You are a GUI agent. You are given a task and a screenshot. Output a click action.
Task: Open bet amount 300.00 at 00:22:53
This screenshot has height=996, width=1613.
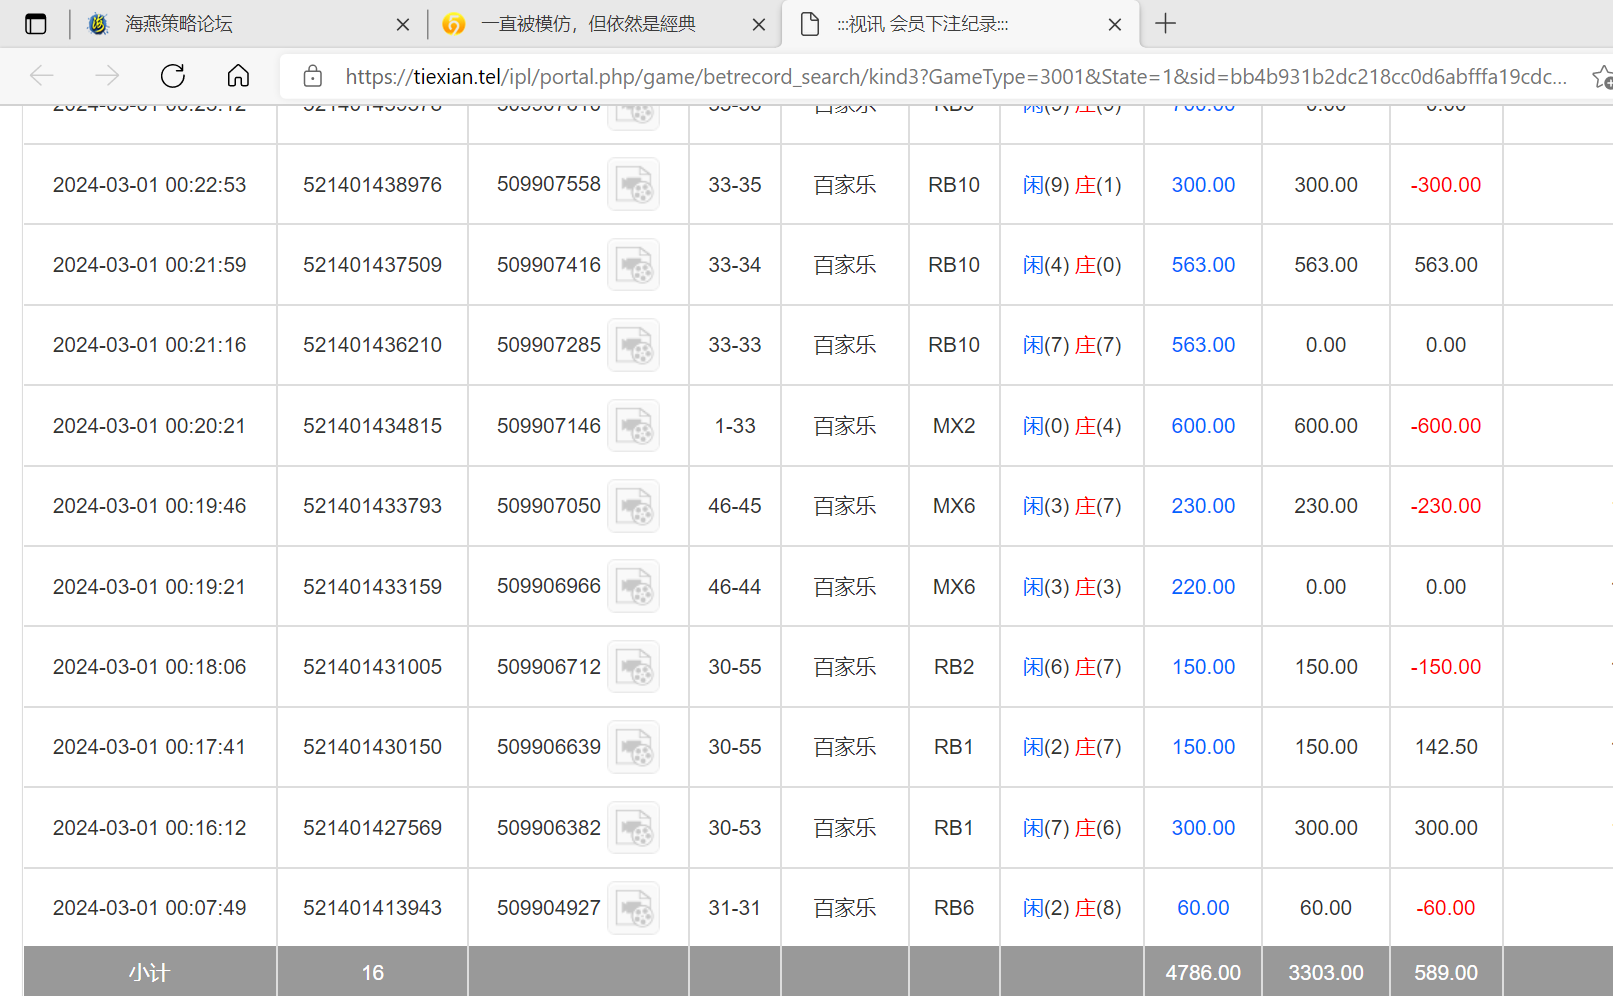click(x=1203, y=185)
